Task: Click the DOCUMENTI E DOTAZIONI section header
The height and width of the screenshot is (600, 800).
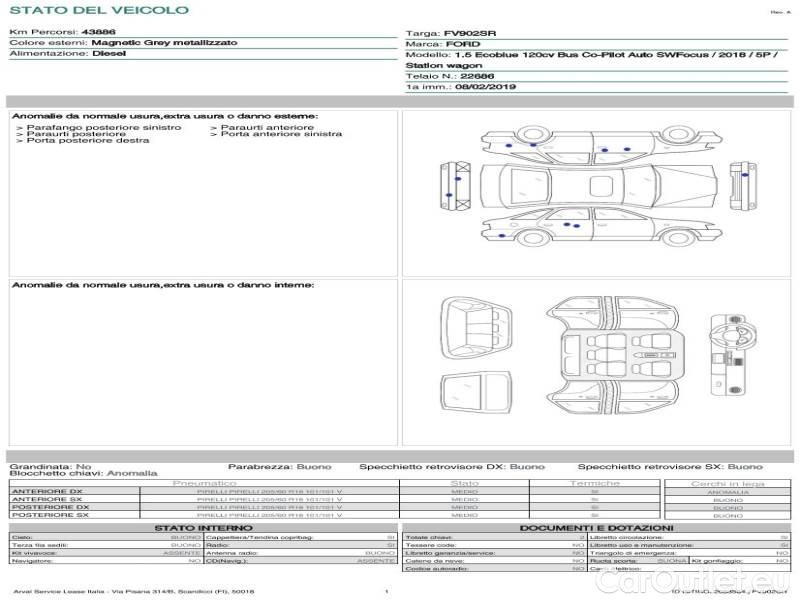Action: (x=596, y=527)
